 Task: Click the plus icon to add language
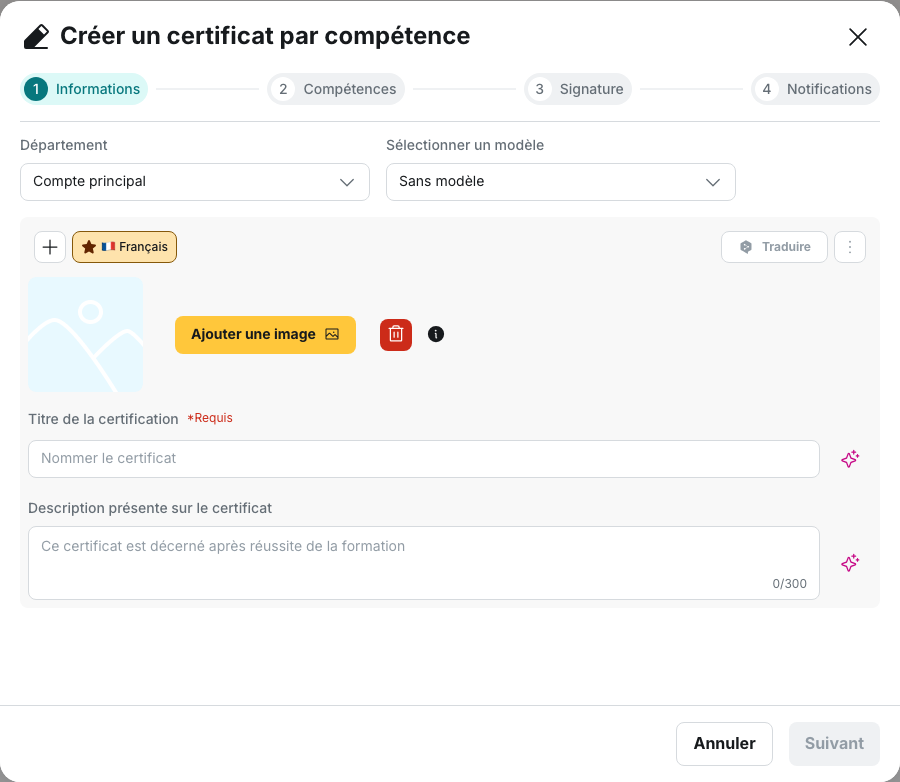point(50,247)
